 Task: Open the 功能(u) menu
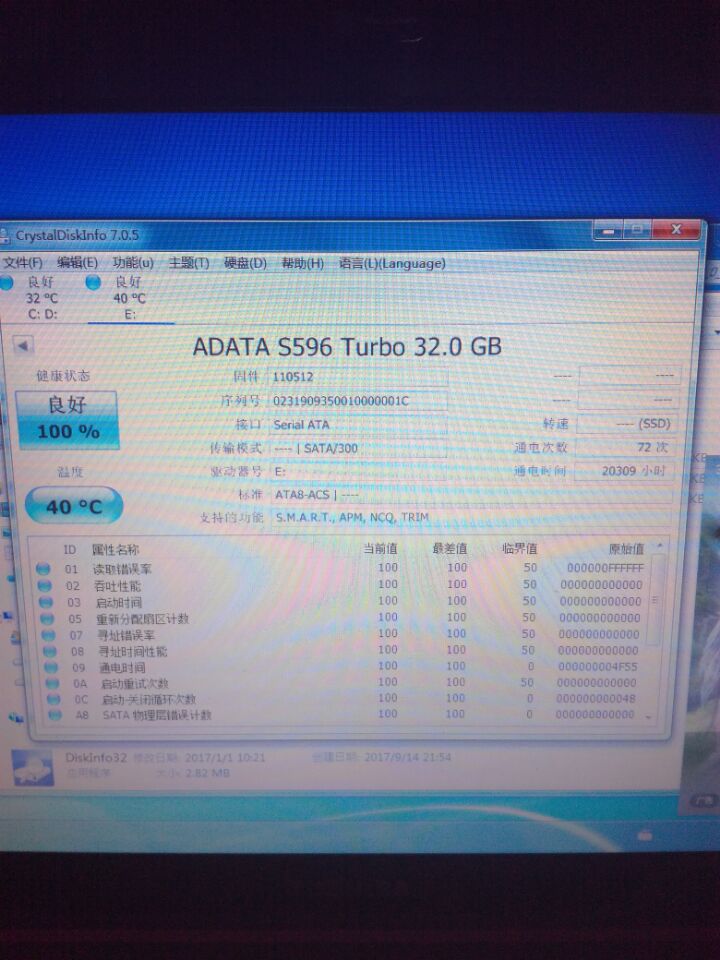[x=133, y=263]
